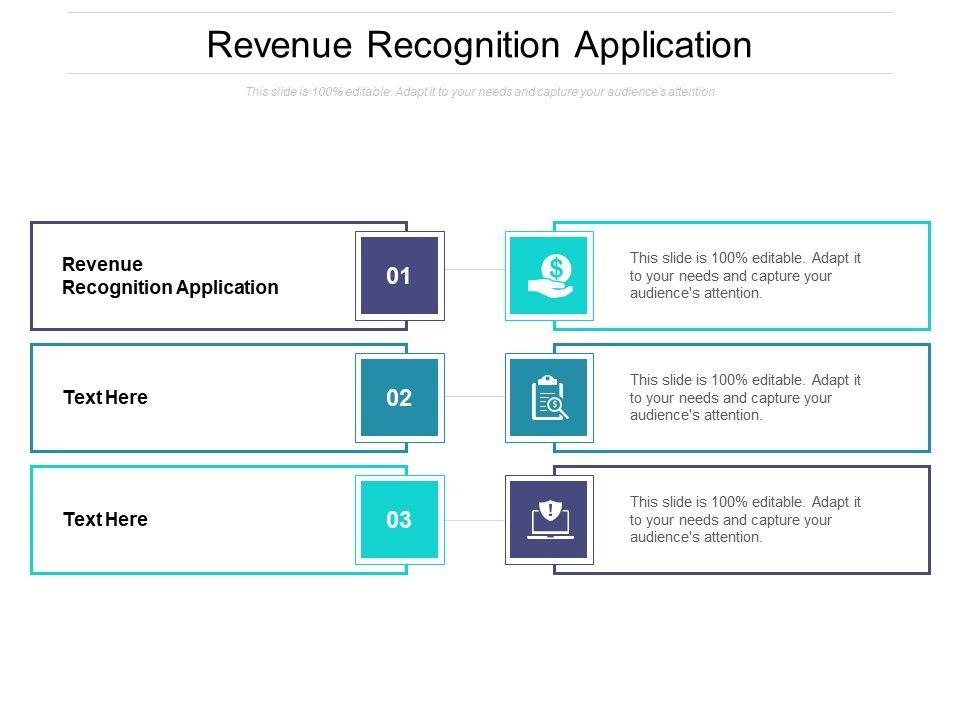
Task: Select the 01 number box
Action: (x=399, y=275)
